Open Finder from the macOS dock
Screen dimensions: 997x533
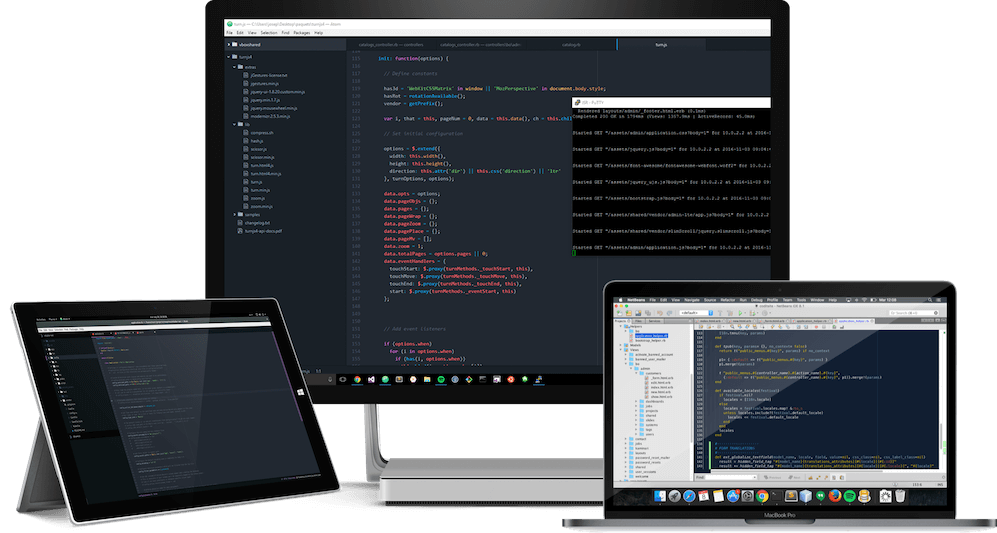pyautogui.click(x=659, y=496)
